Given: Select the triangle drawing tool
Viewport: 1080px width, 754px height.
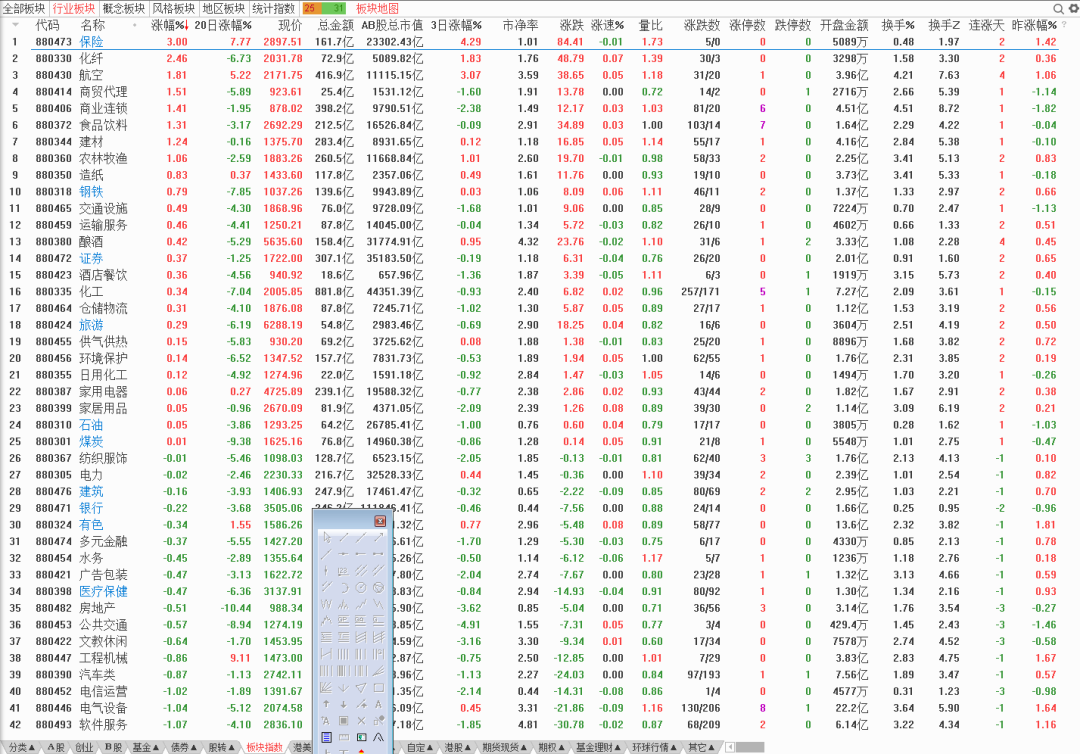Looking at the screenshot, I should 361,687.
